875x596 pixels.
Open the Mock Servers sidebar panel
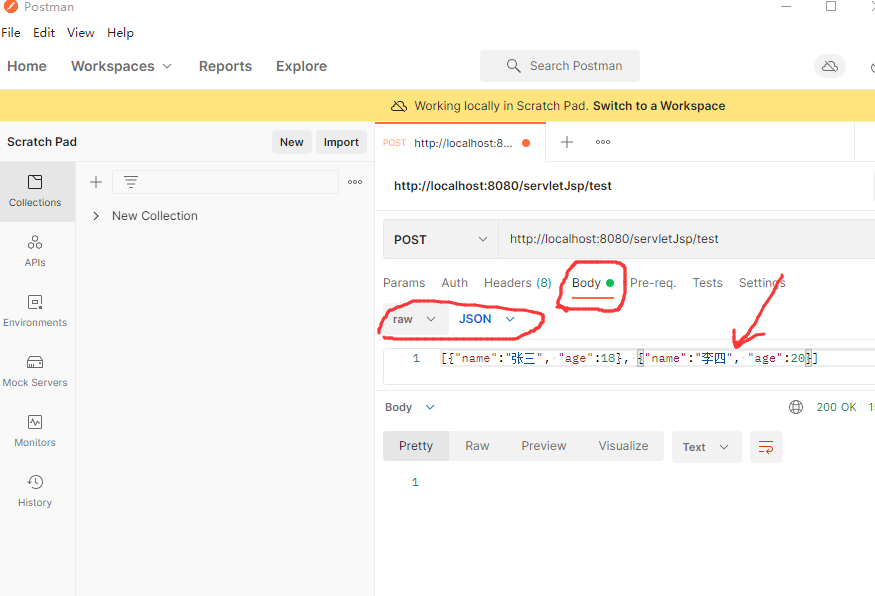35,371
